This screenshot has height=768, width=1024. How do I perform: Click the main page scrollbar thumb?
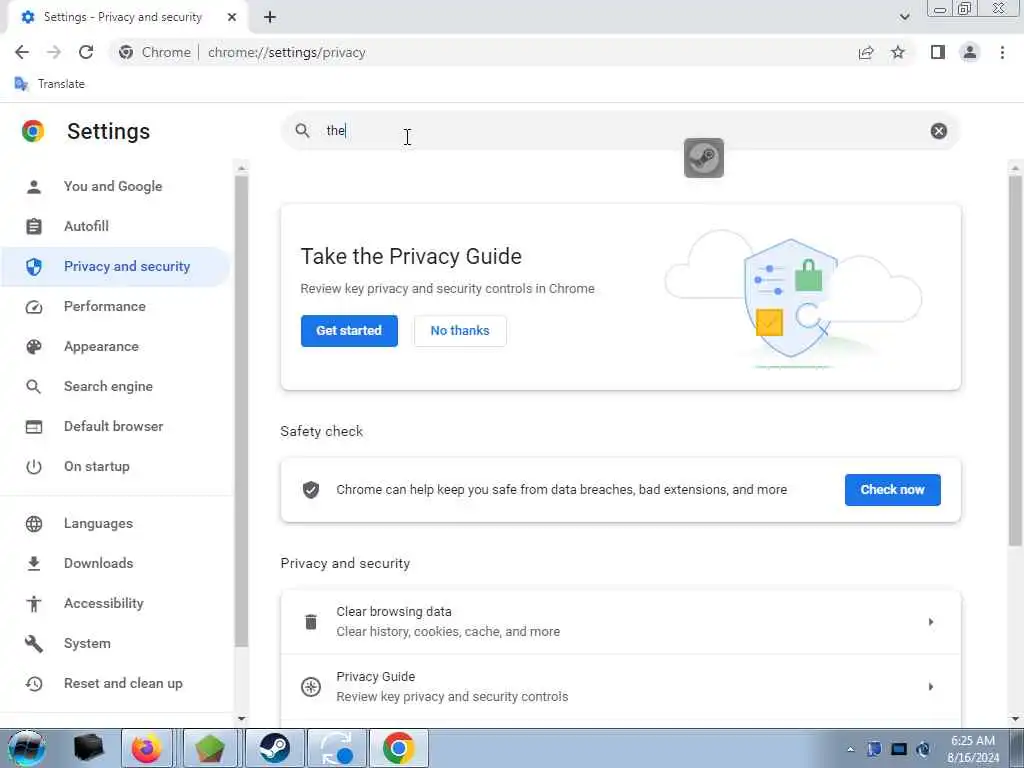click(x=1015, y=359)
